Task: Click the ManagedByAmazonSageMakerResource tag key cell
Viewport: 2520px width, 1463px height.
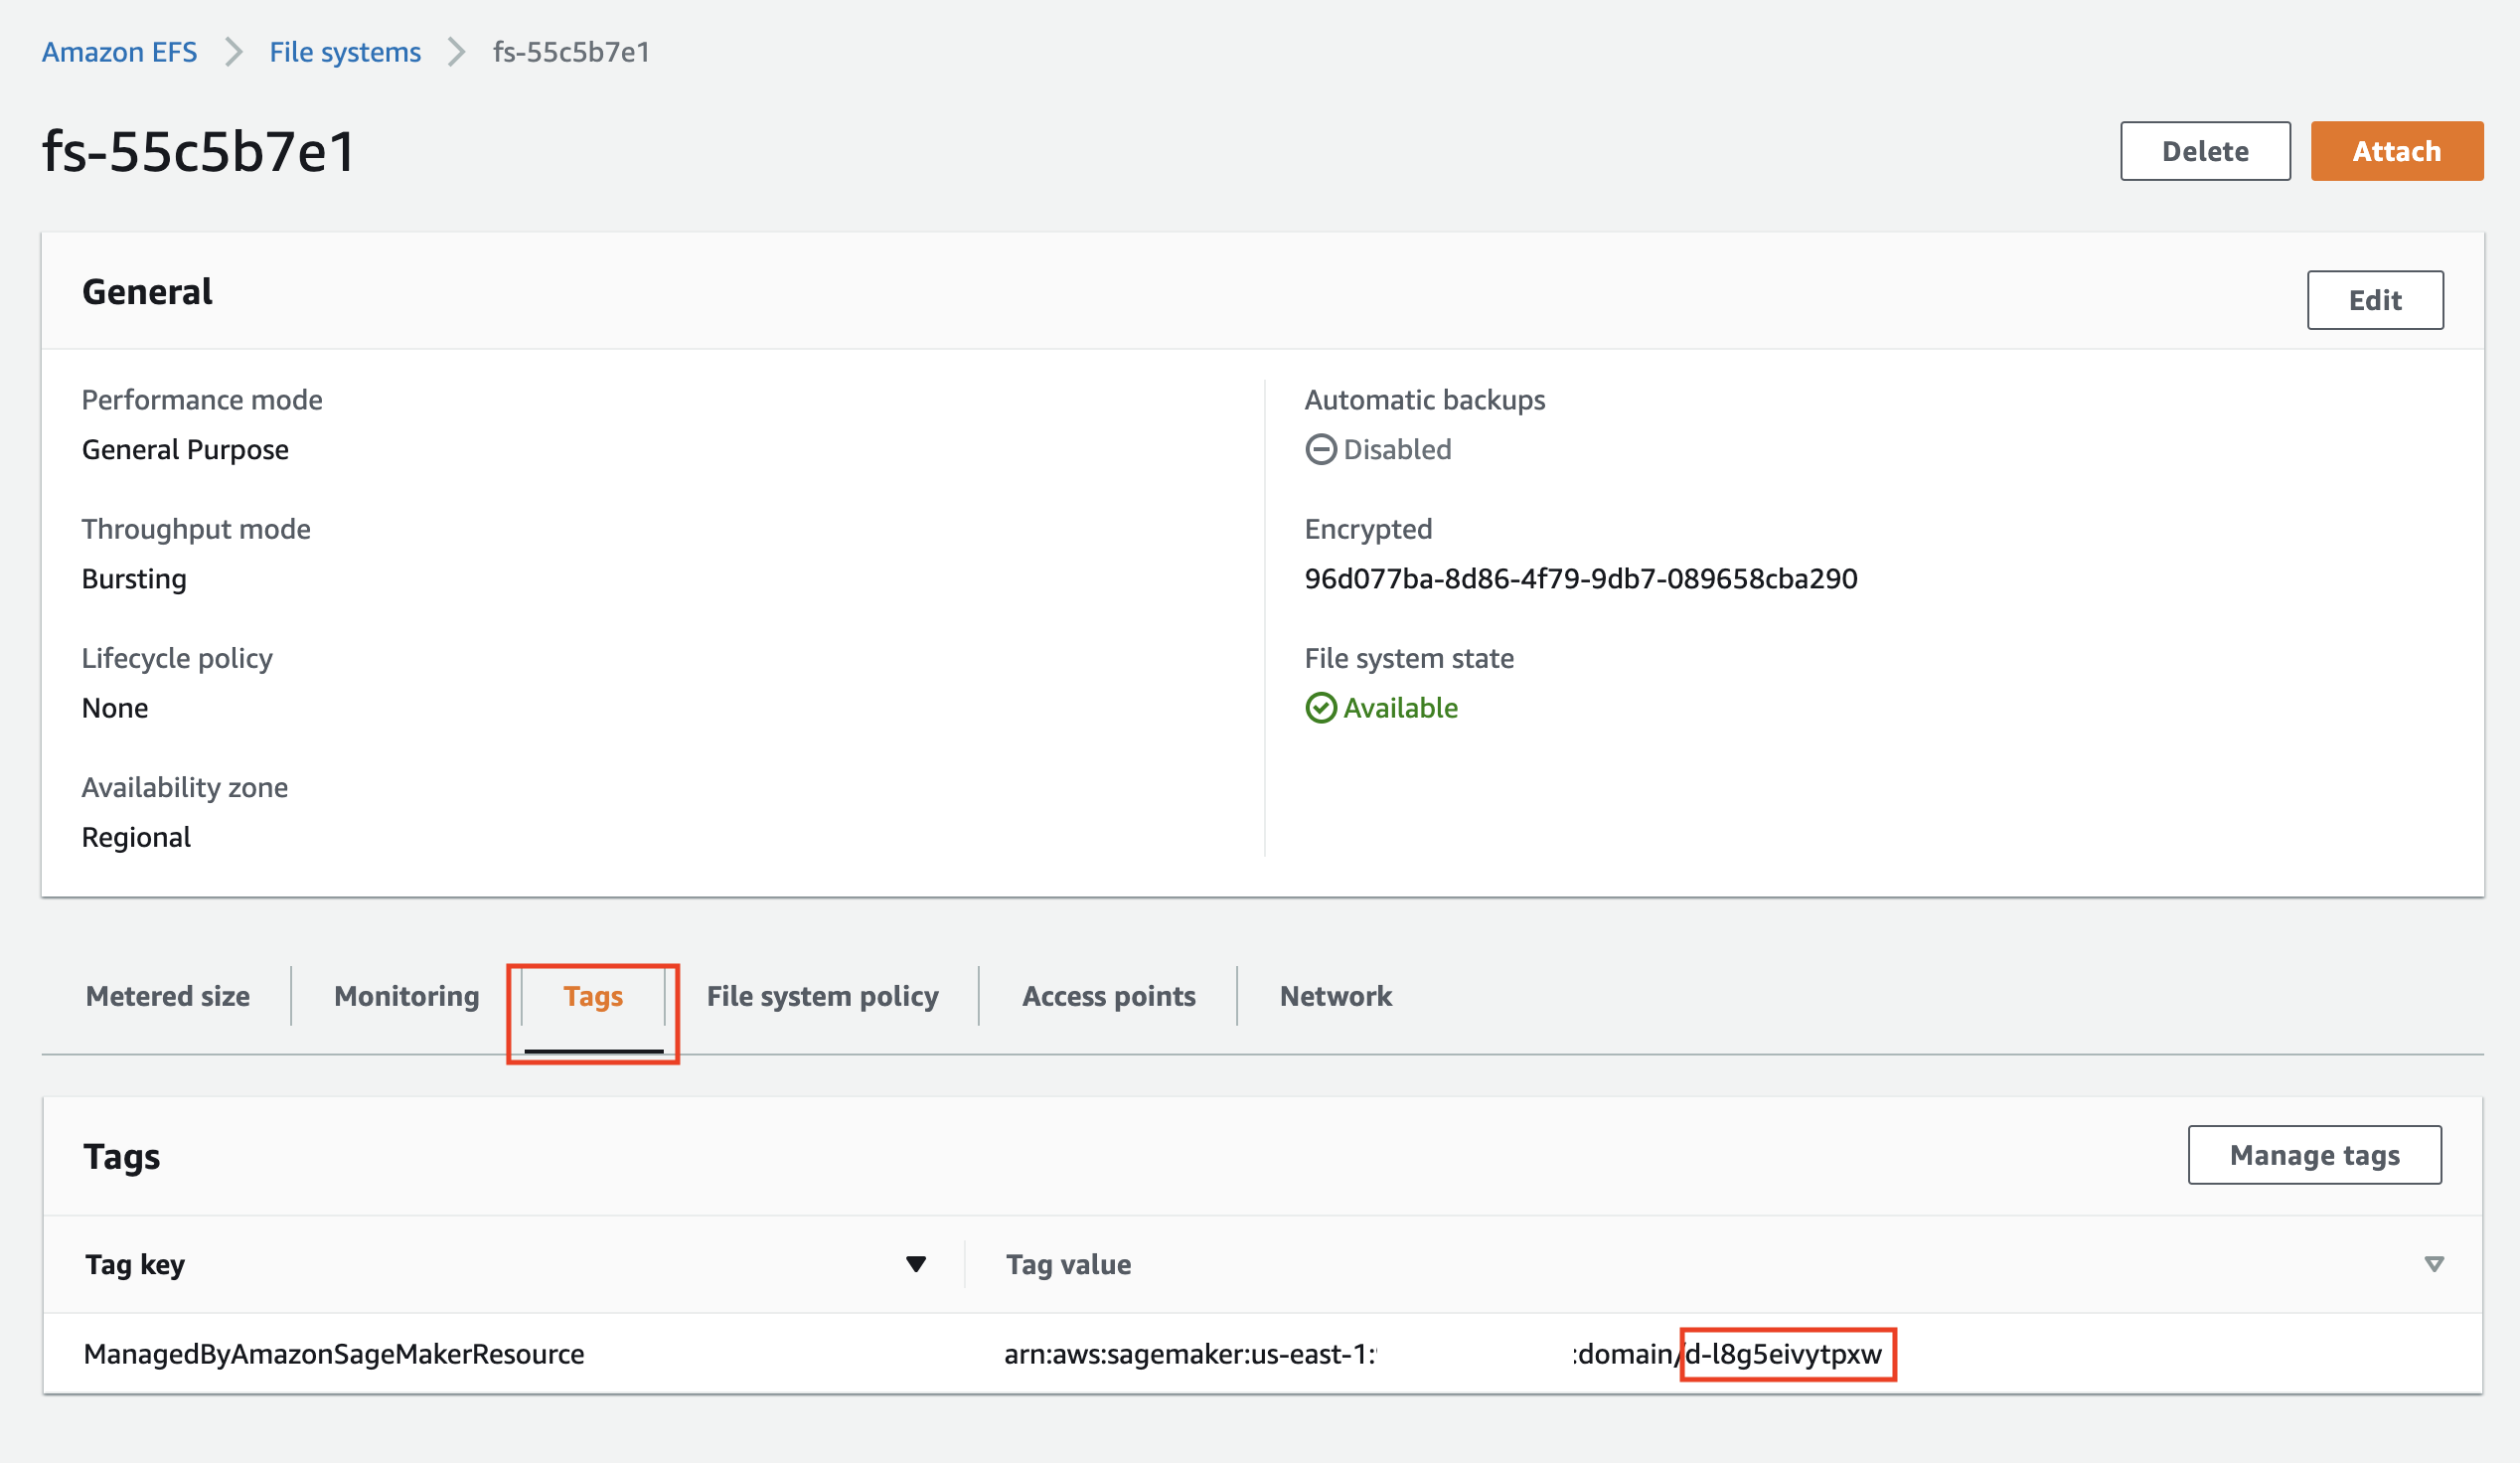Action: [334, 1354]
